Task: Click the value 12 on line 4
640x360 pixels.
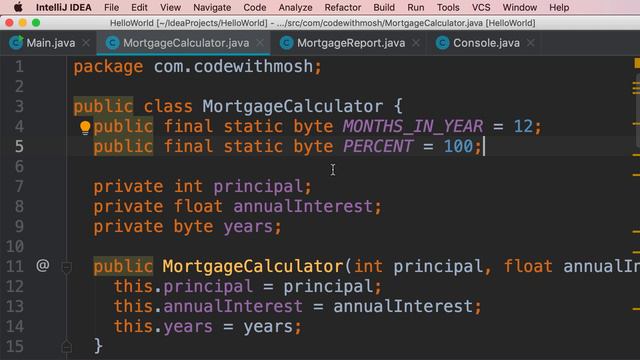Action: pos(523,127)
